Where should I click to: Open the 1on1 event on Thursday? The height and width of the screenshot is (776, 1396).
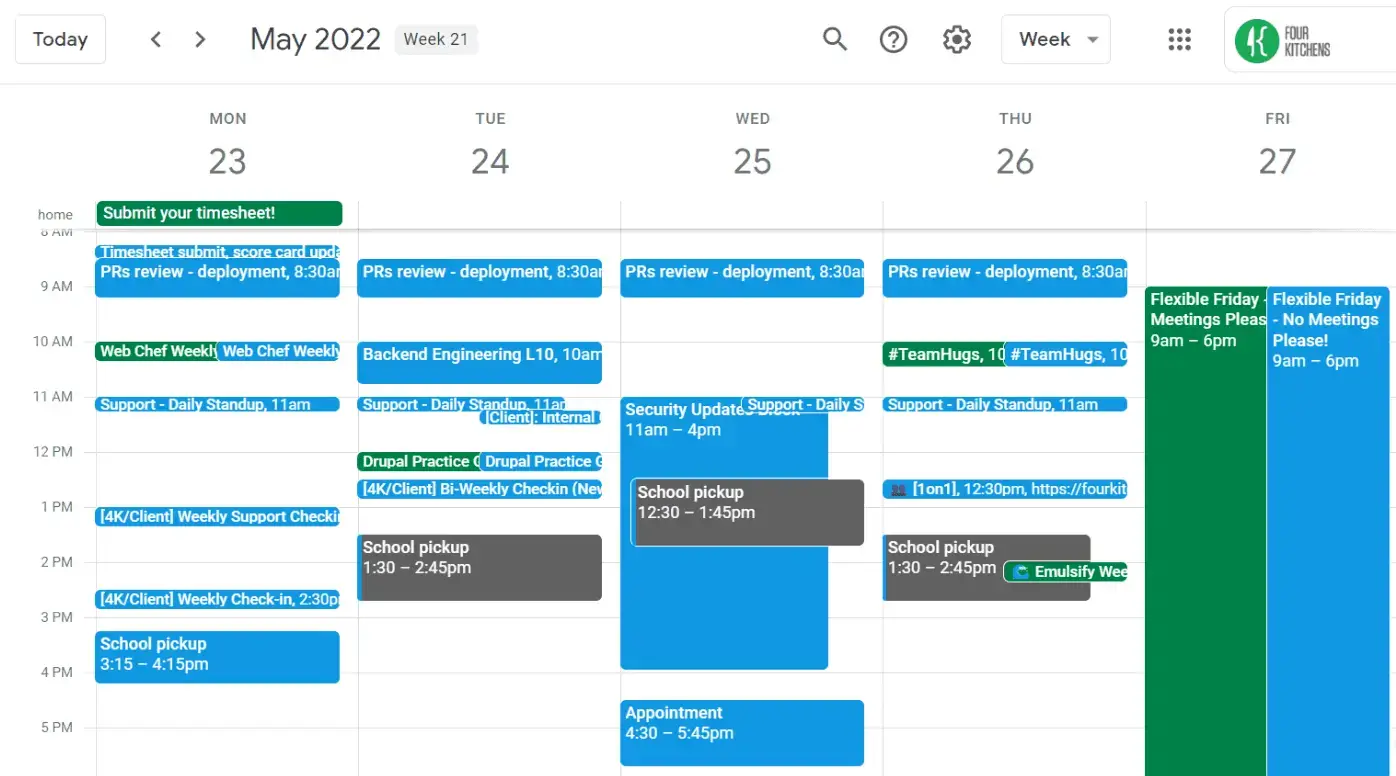(1005, 489)
